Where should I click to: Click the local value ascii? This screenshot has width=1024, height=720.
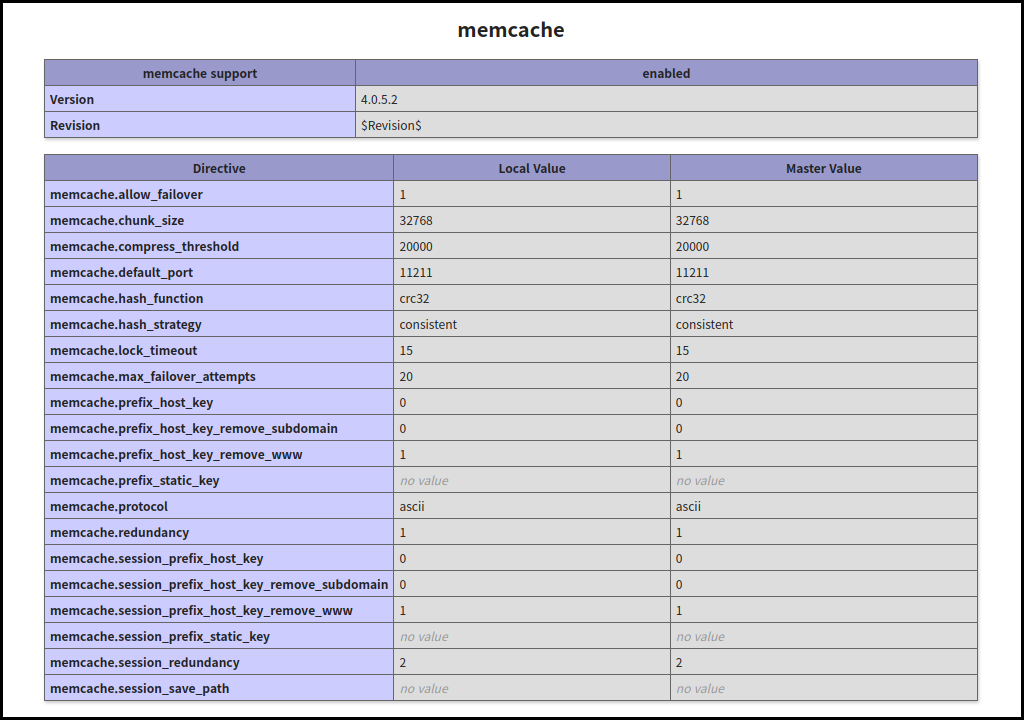click(411, 506)
